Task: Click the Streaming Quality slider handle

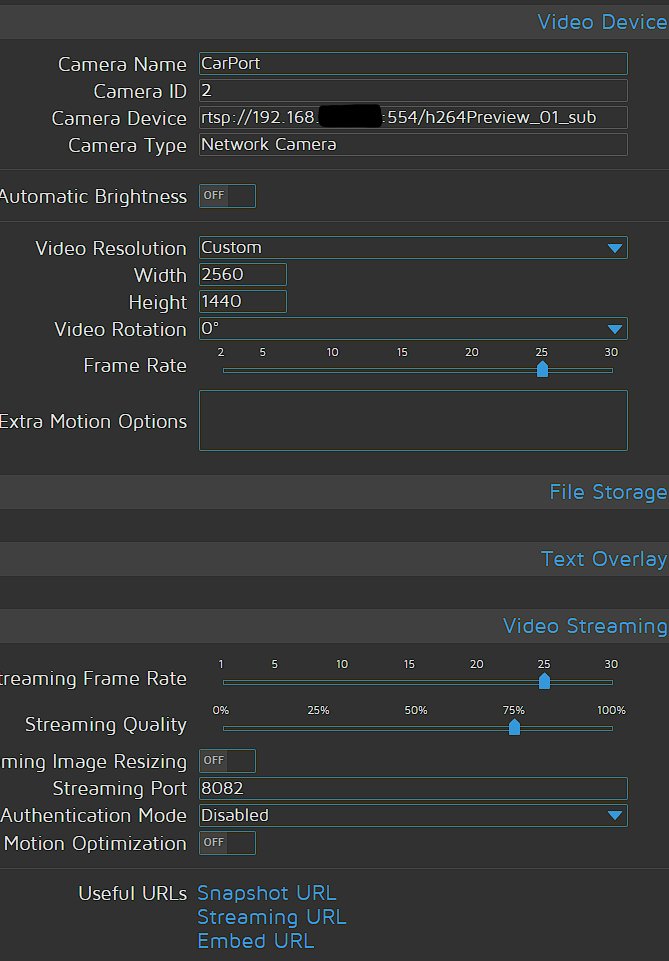Action: pos(514,727)
